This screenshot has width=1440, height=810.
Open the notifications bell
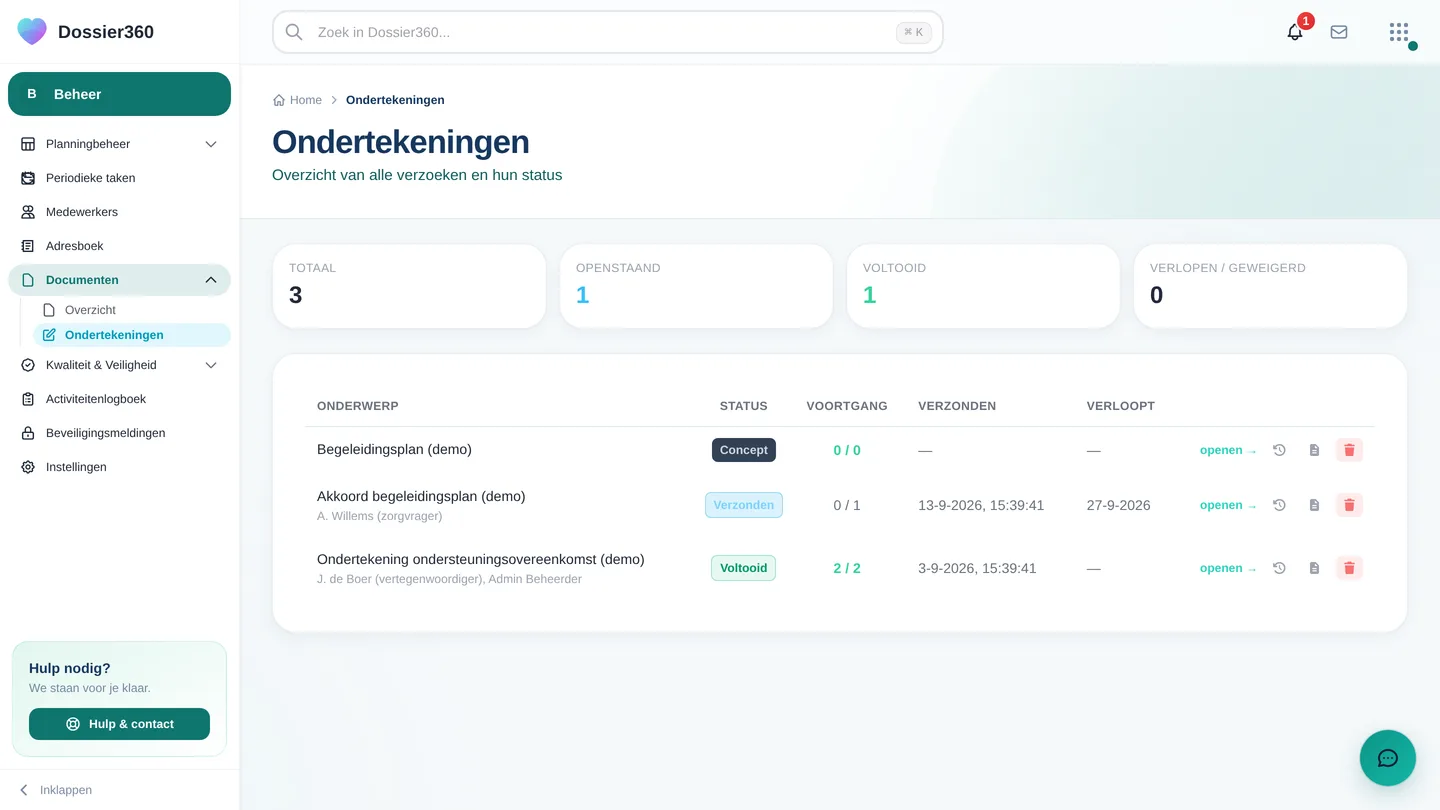tap(1295, 32)
